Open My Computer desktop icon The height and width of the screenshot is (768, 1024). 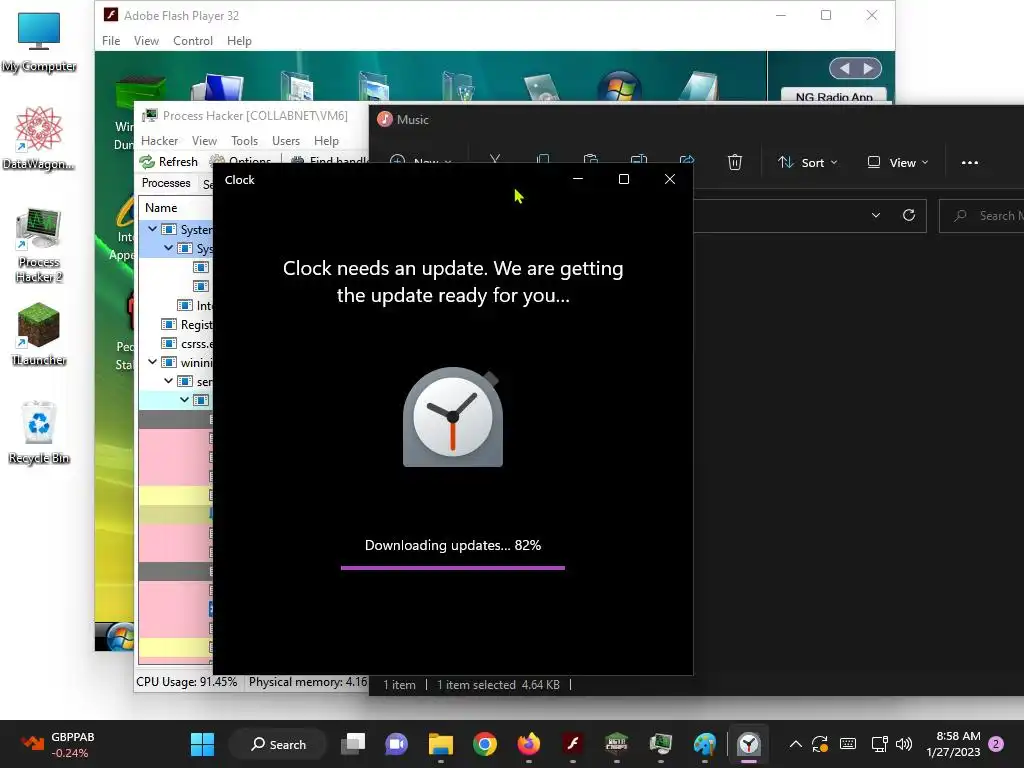(x=39, y=40)
